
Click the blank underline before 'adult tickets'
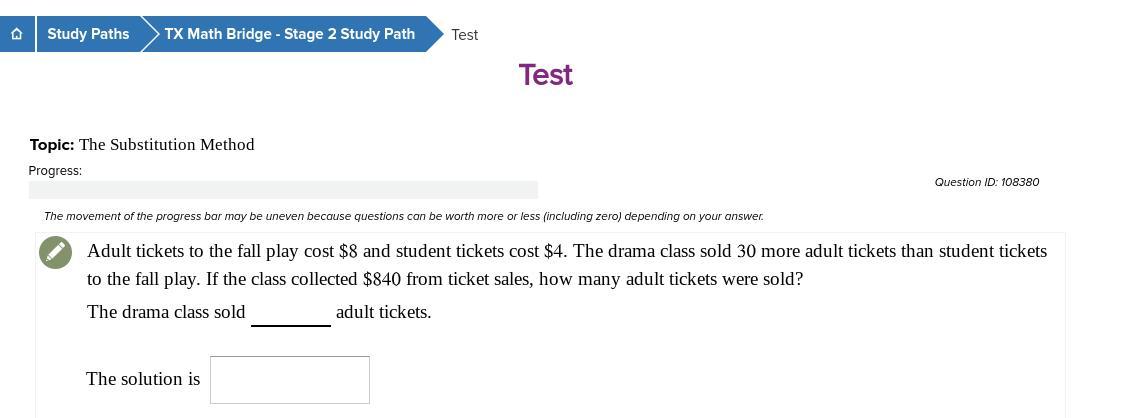291,314
